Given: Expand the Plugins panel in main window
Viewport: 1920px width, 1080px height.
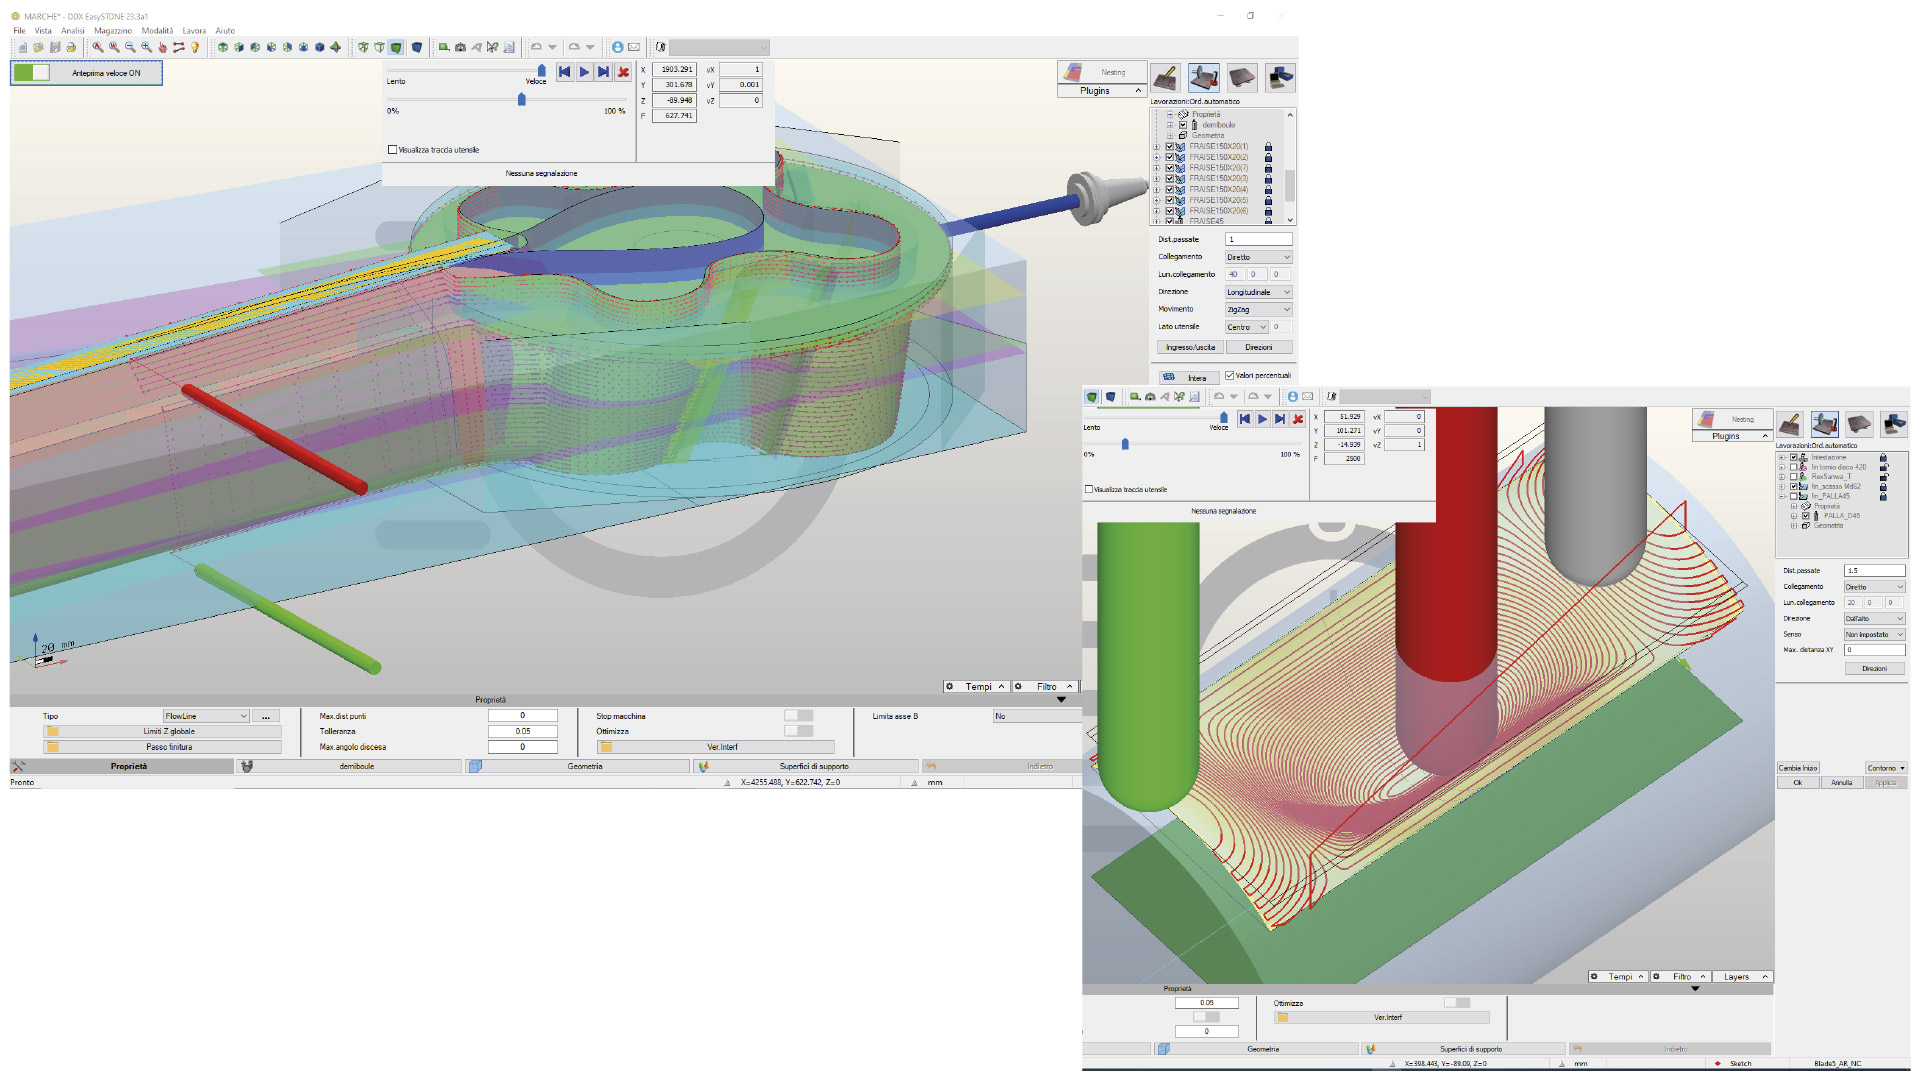Looking at the screenshot, I should tap(1100, 91).
